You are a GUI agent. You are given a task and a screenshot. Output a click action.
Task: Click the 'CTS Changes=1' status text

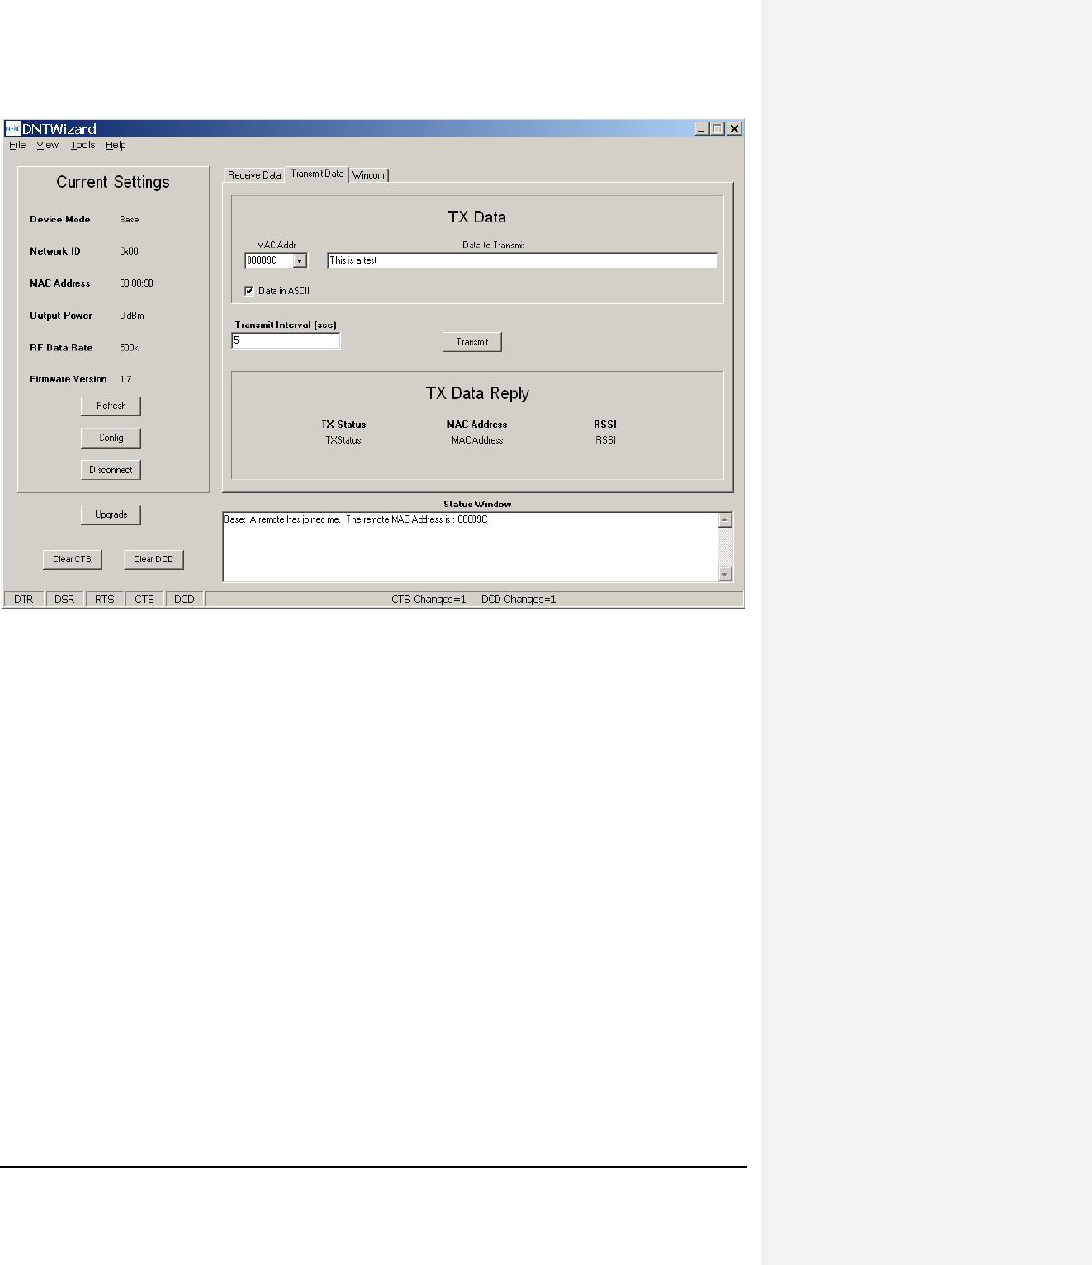tap(428, 599)
